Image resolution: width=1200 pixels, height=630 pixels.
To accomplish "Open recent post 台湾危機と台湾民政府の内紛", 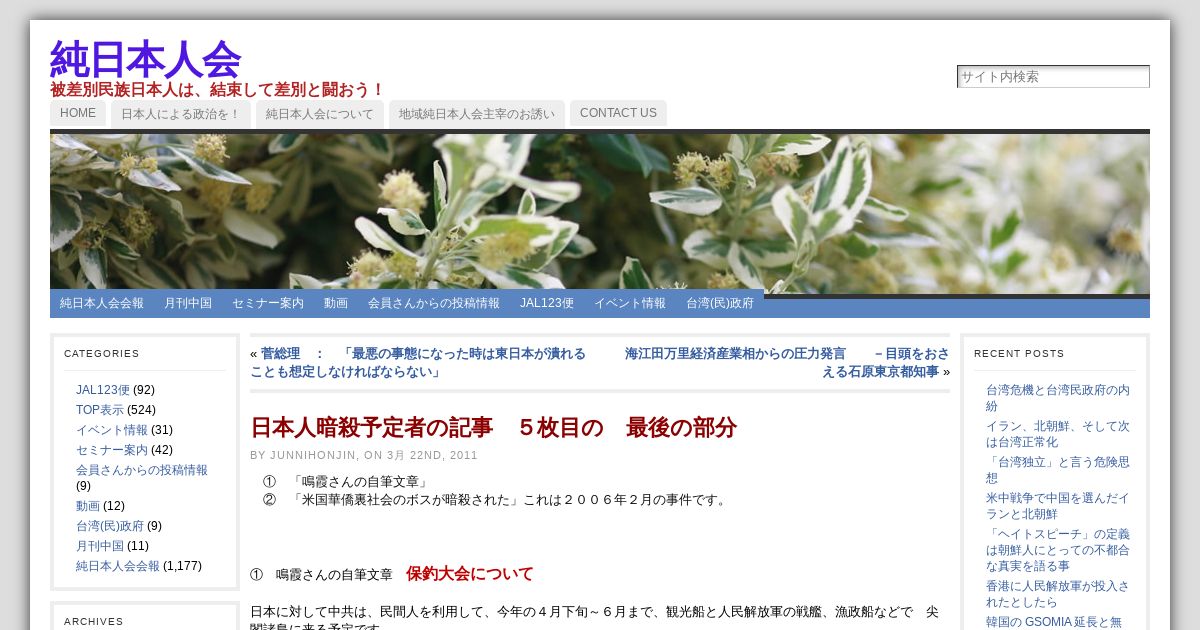I will click(1058, 398).
